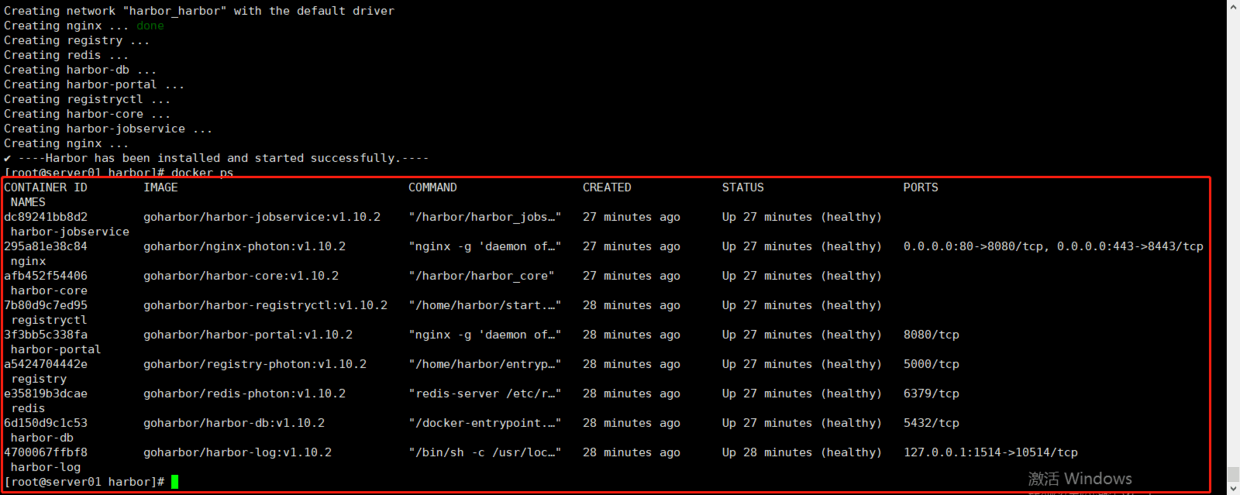Screen dimensions: 1240x495
Task: Click the "Creating registryctl ..." line
Action: 87,99
